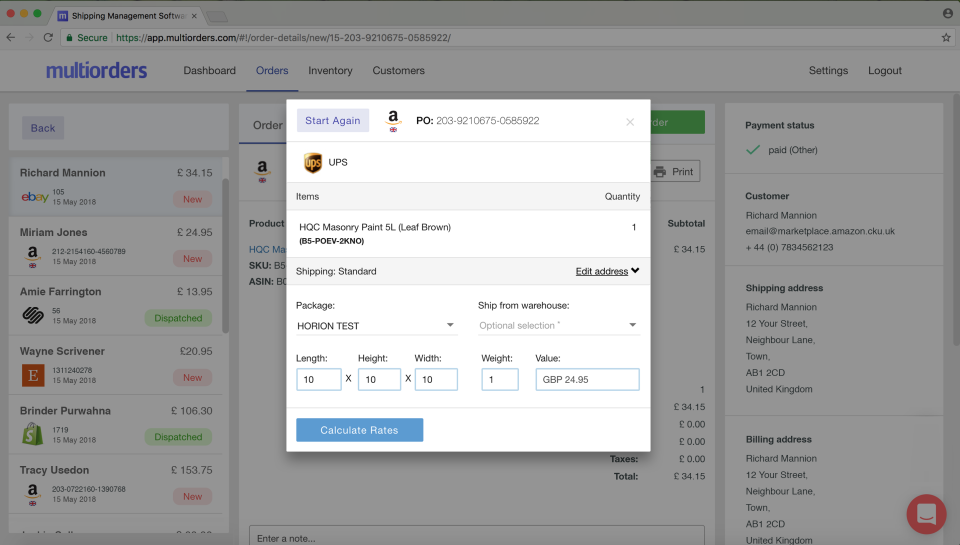Viewport: 960px width, 545px height.
Task: Click Amazon icon on Tracy Usedon order
Action: click(x=32, y=494)
